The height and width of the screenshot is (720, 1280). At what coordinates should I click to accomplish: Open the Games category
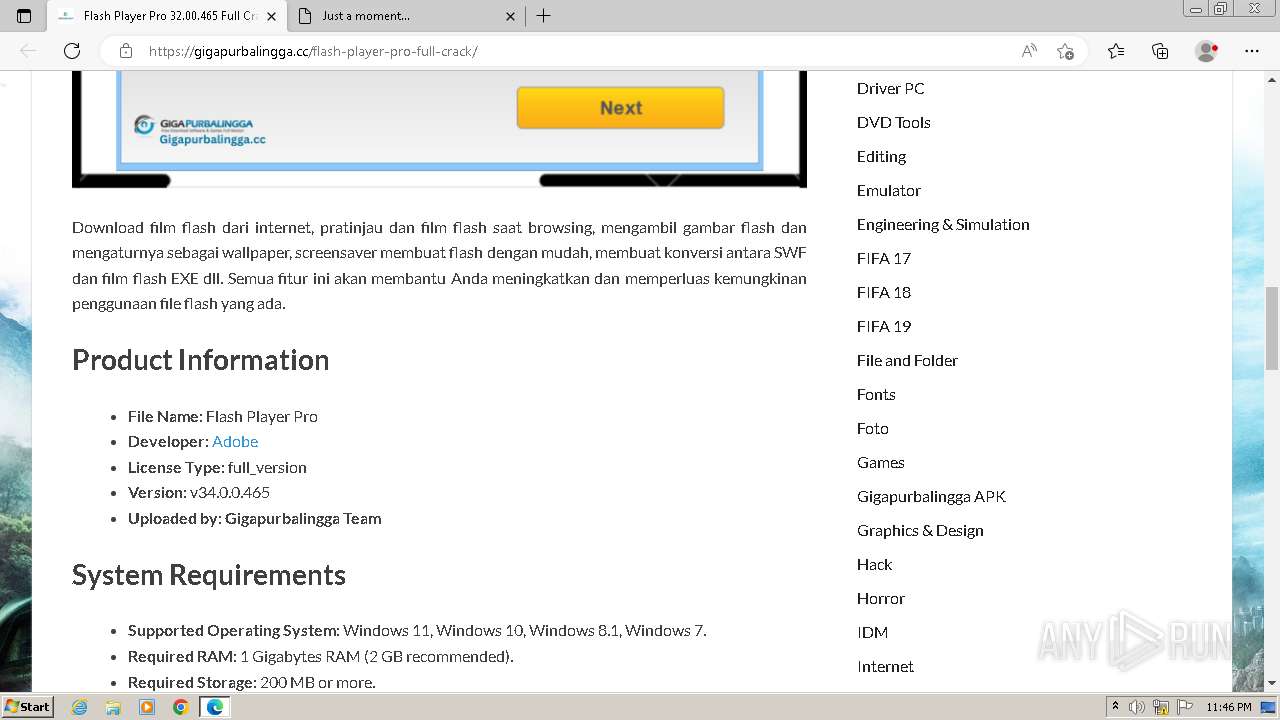880,462
